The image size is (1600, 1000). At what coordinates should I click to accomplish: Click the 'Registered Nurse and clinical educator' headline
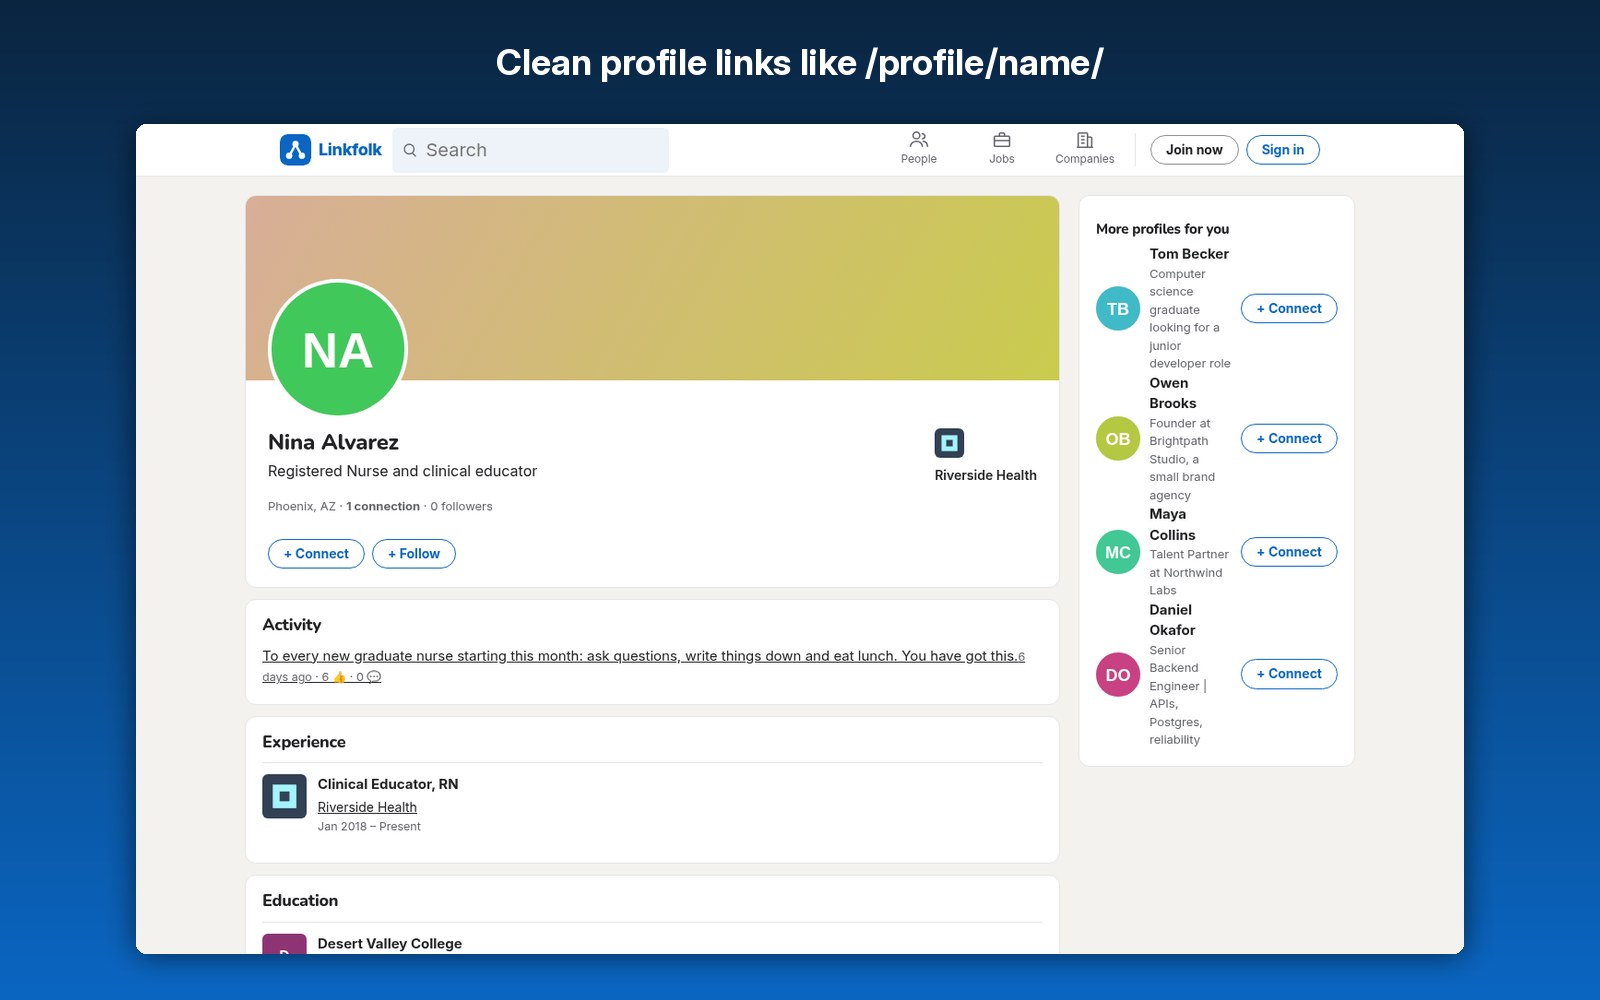(x=402, y=472)
